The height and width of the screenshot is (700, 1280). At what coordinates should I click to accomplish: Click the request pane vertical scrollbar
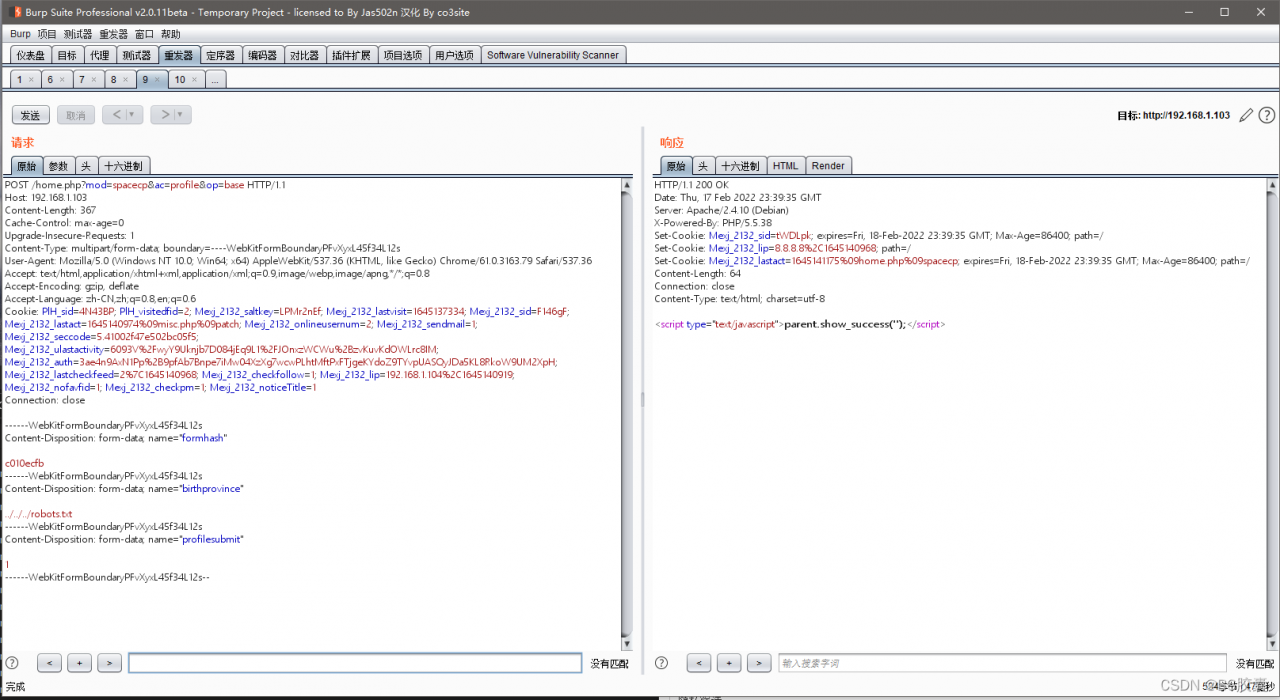pos(627,414)
